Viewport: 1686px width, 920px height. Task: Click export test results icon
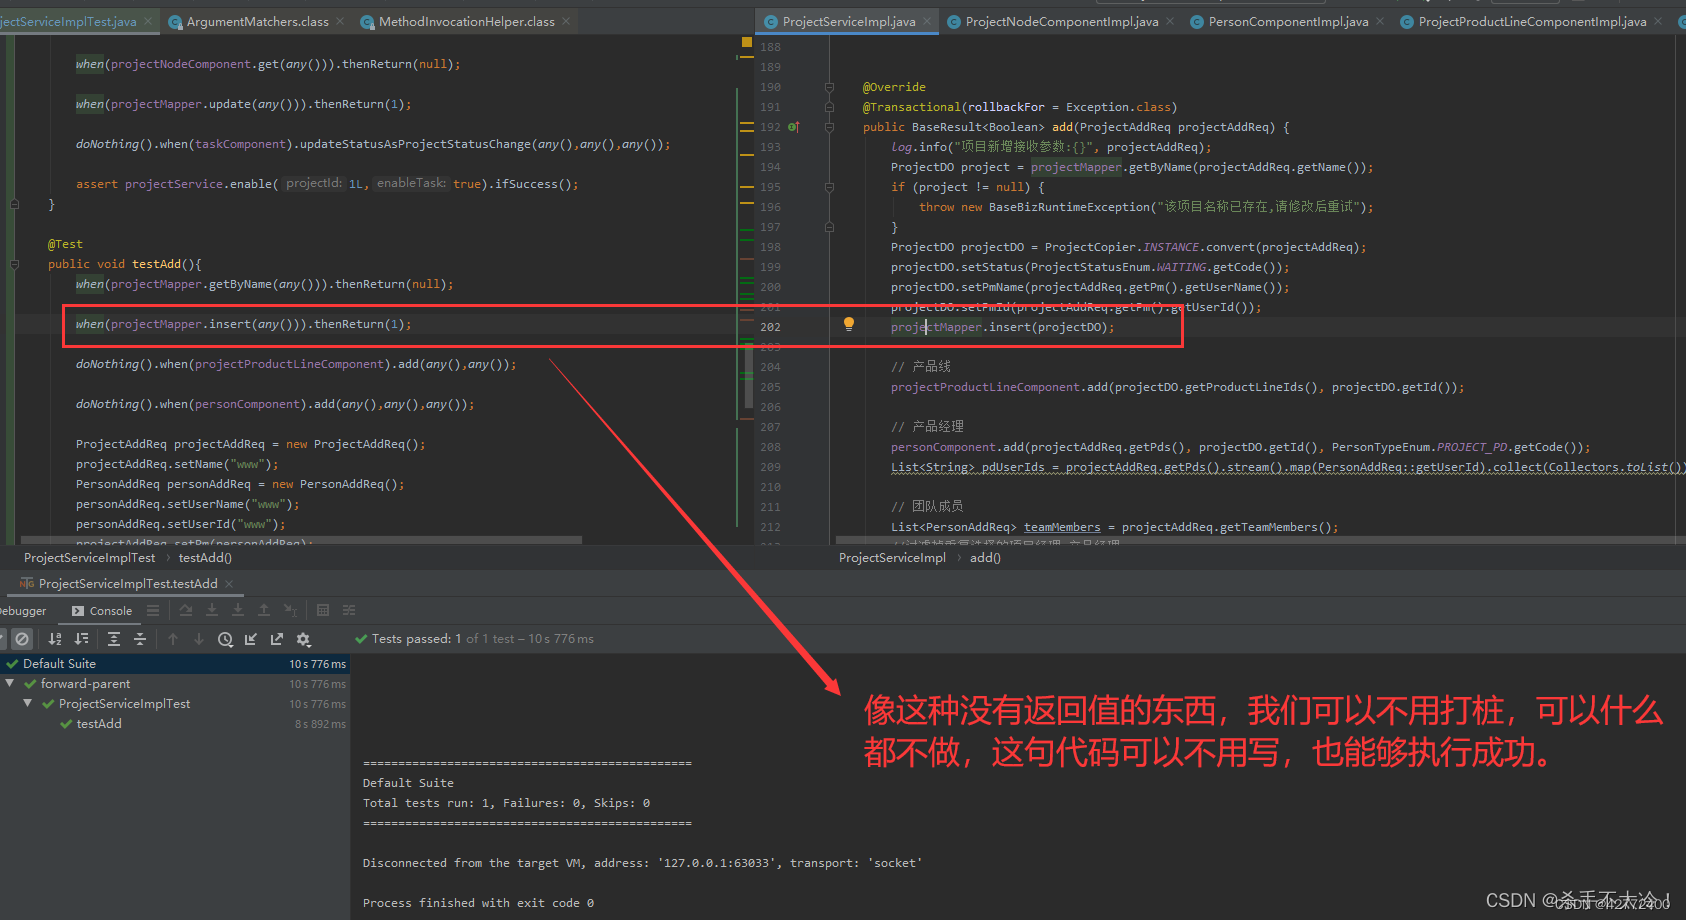click(x=277, y=639)
